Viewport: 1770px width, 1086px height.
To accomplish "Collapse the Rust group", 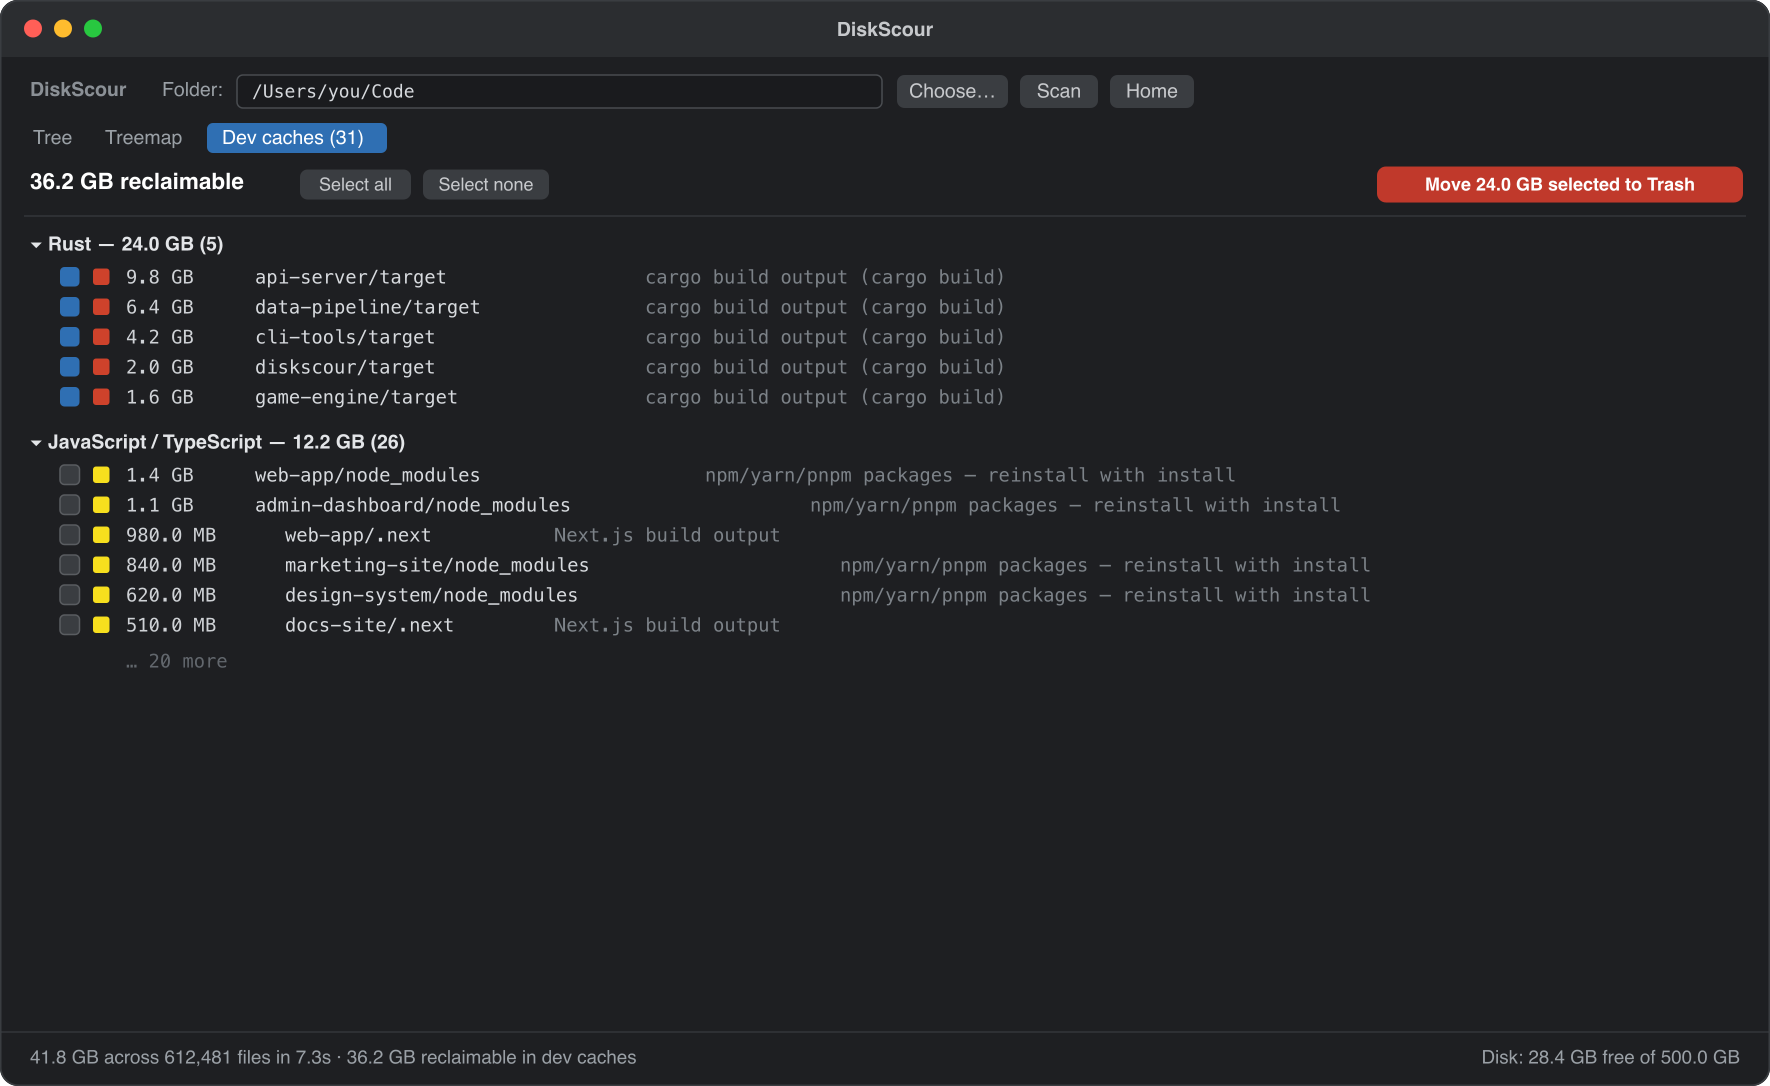I will (x=36, y=244).
